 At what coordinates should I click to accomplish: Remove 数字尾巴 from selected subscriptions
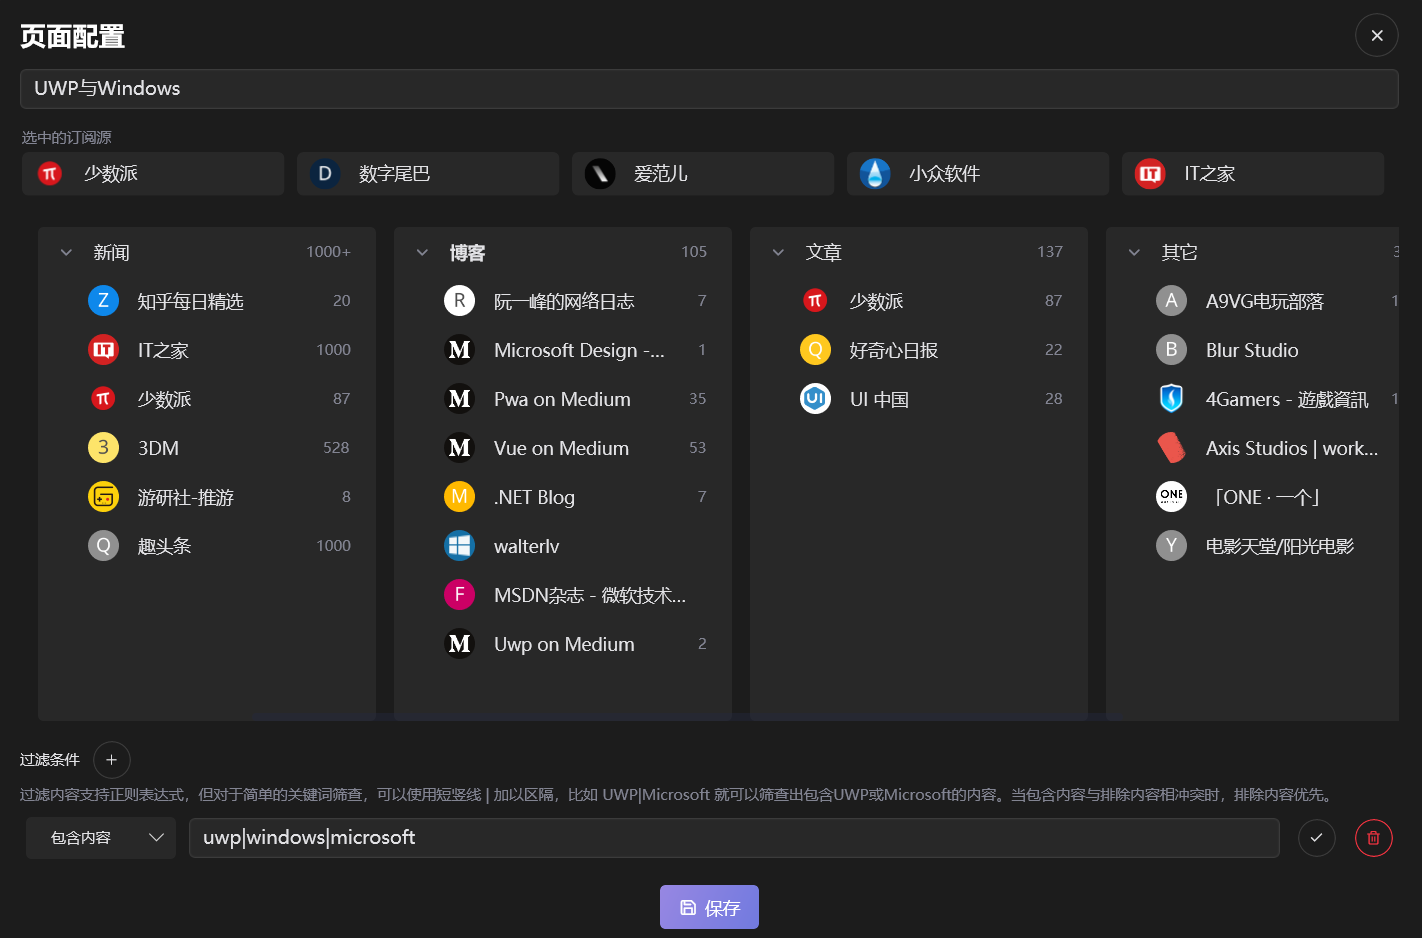pyautogui.click(x=428, y=174)
